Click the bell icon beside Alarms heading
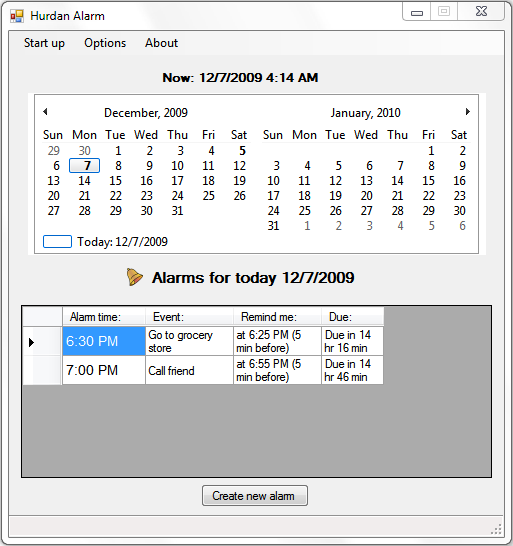513x546 pixels. tap(134, 277)
